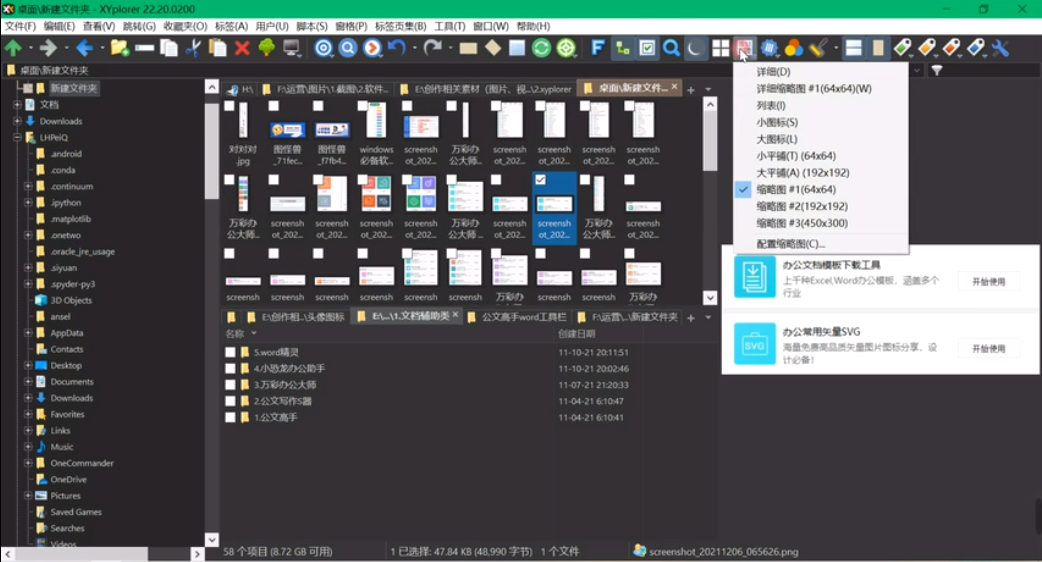1042x562 pixels.
Task: Expand the AppData folder in tree
Action: 28,333
